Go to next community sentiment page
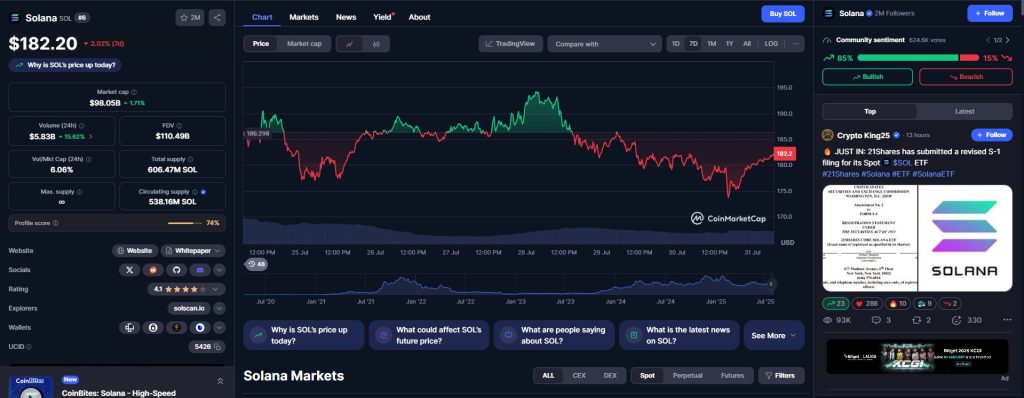The width and height of the screenshot is (1024, 398). (x=1009, y=41)
